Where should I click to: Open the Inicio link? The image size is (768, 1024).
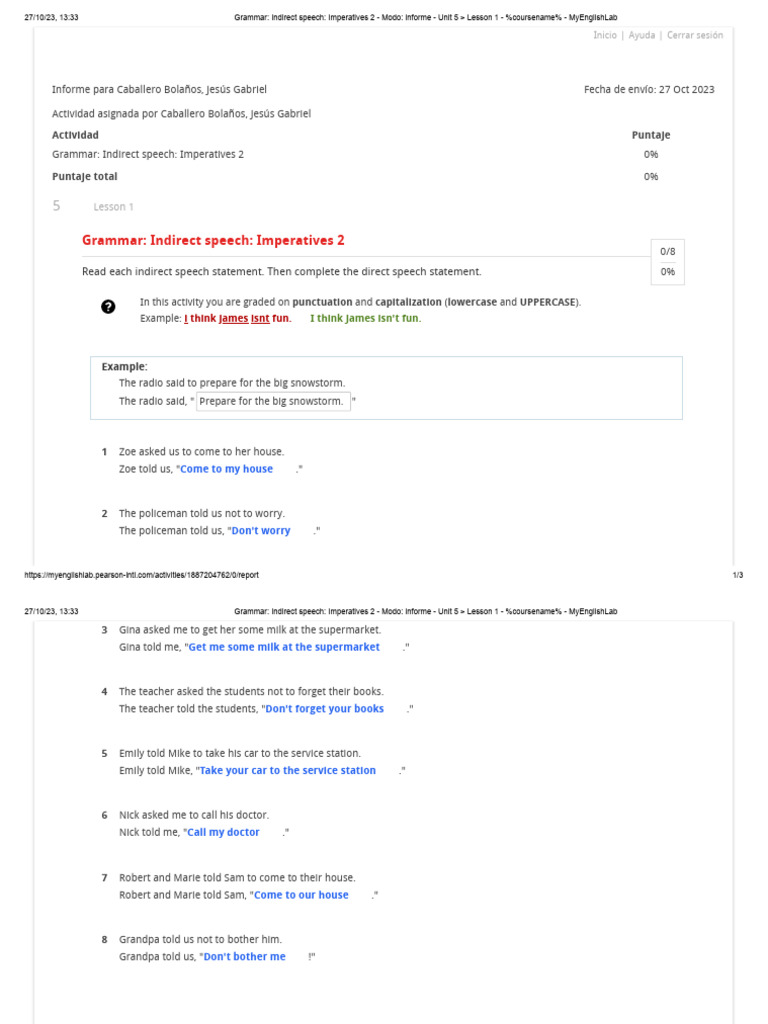click(604, 35)
